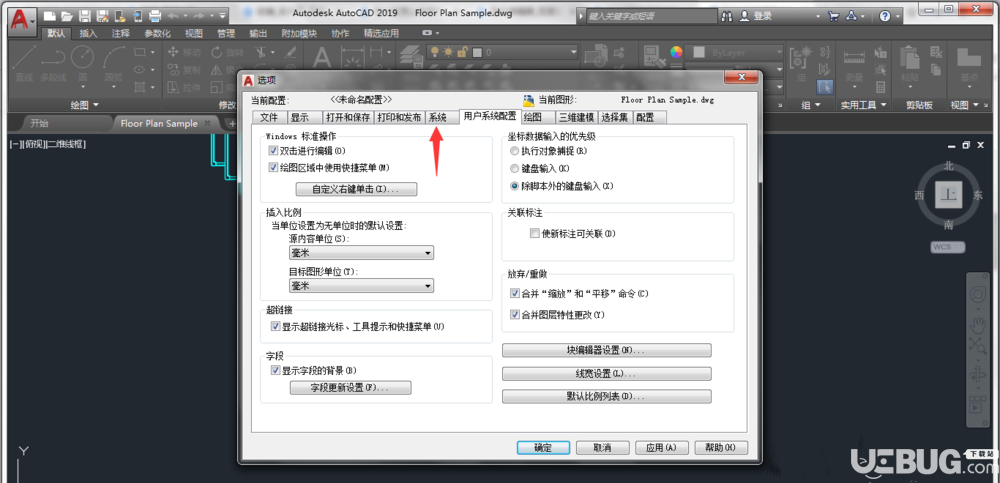Select the Circle tool in the ribbon
Screen dimensions: 1000x483
82,64
